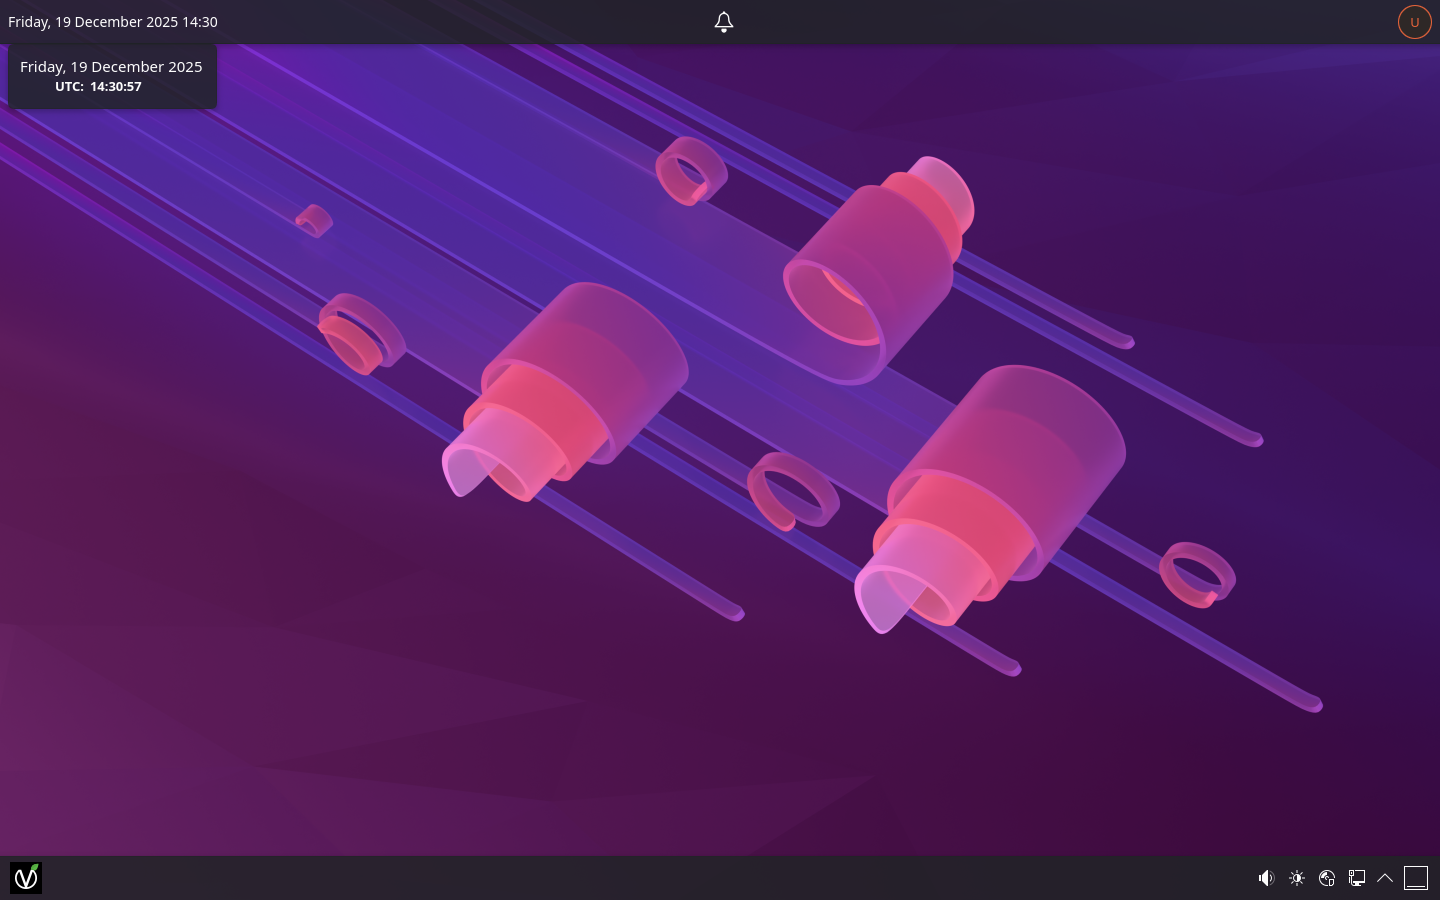This screenshot has height=900, width=1440.
Task: Click the circular "U" user avatar
Action: [1414, 22]
